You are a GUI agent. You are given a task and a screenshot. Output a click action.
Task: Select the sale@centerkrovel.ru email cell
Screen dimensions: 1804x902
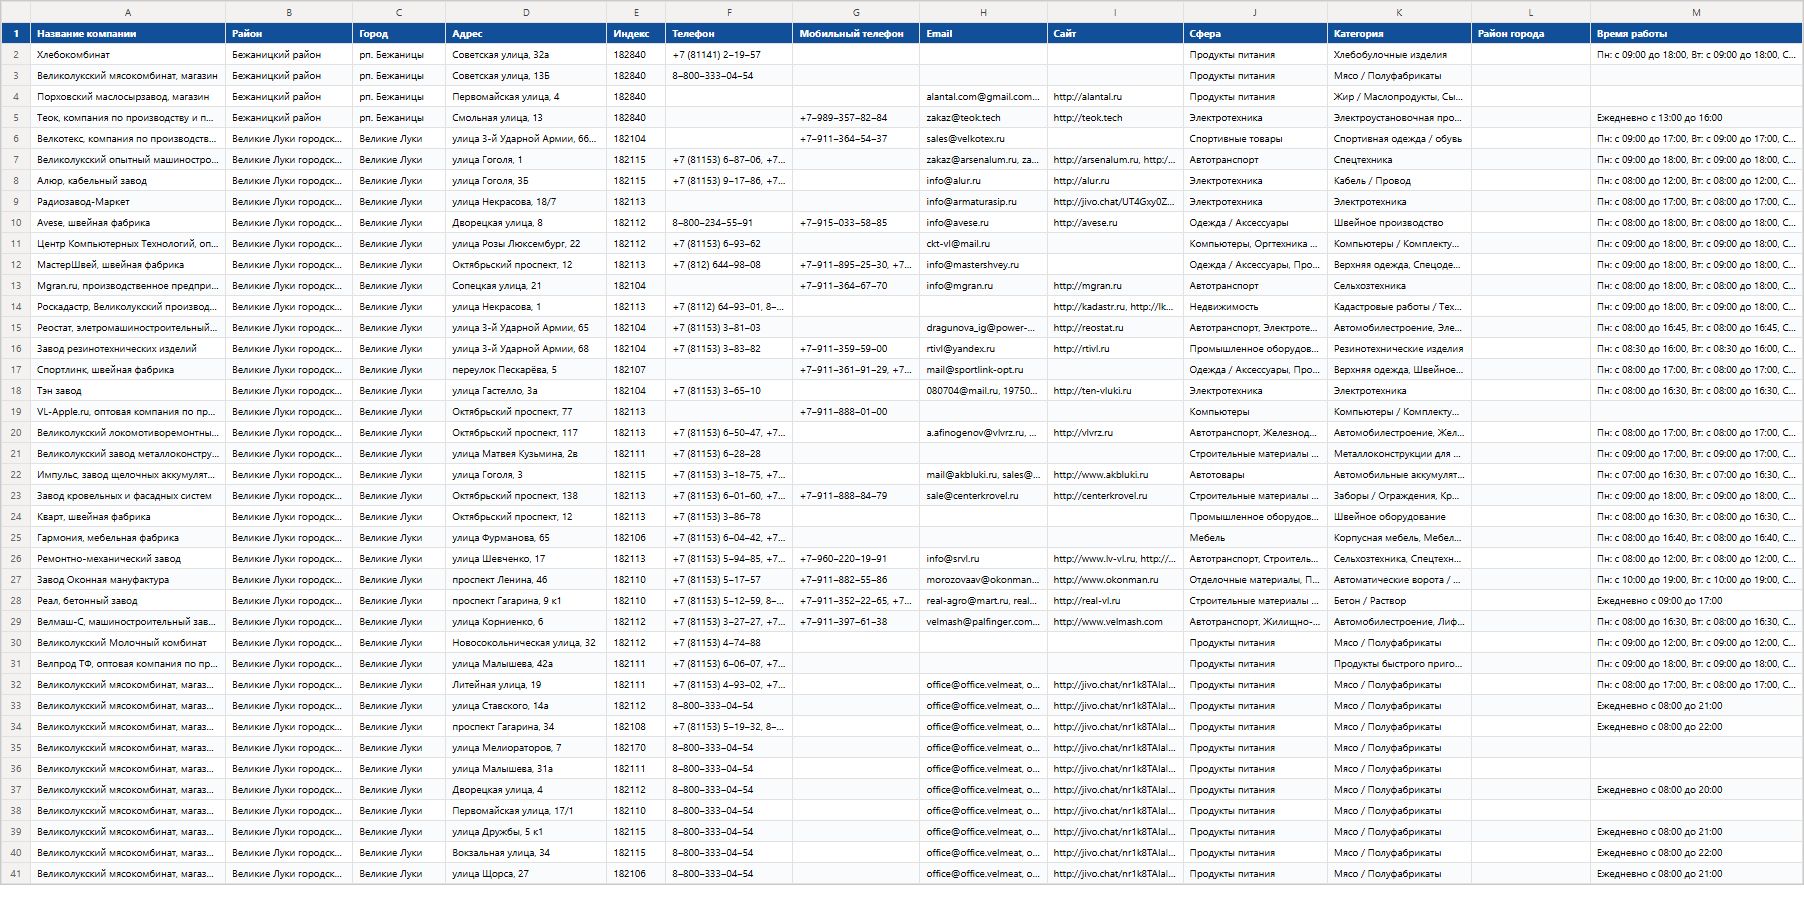(983, 496)
